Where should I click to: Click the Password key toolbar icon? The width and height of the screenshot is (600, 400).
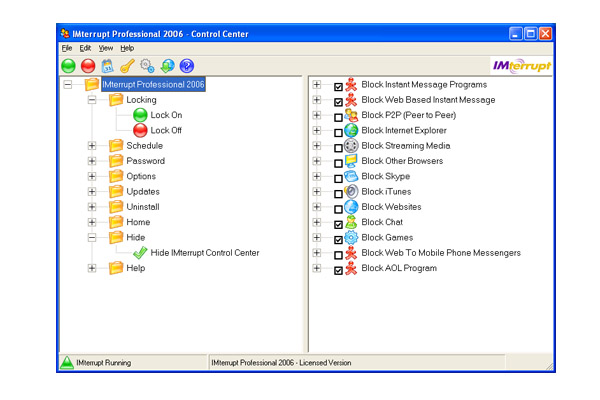127,66
